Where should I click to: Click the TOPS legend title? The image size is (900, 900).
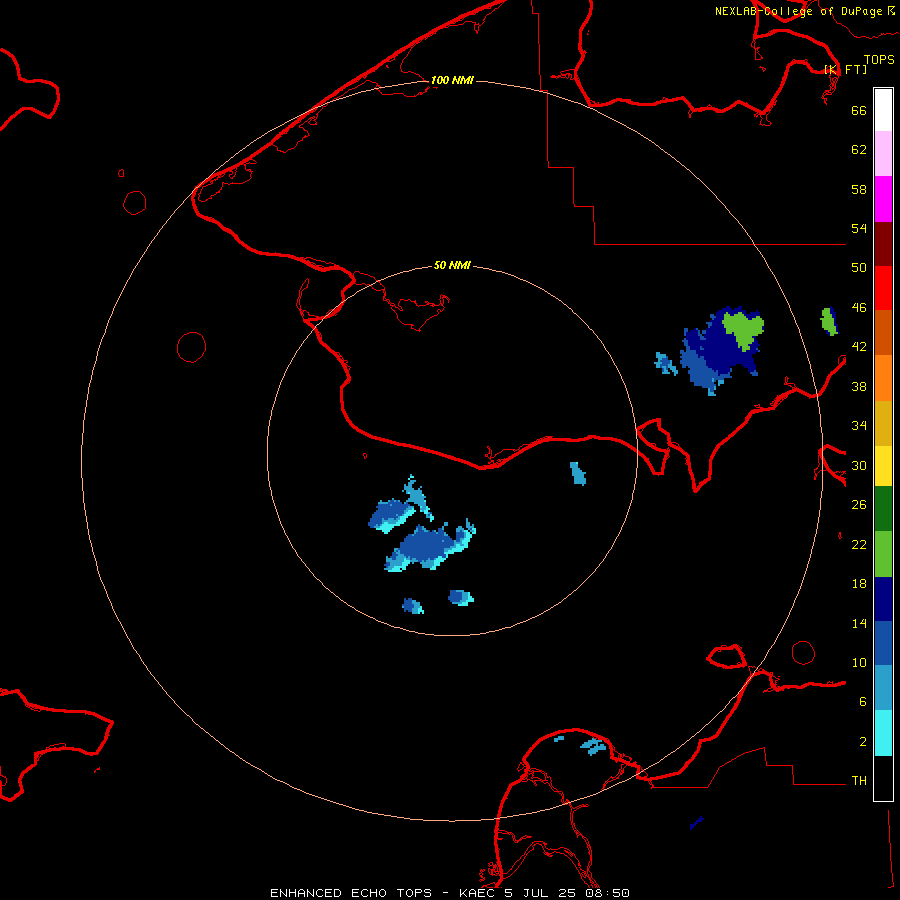[x=879, y=59]
